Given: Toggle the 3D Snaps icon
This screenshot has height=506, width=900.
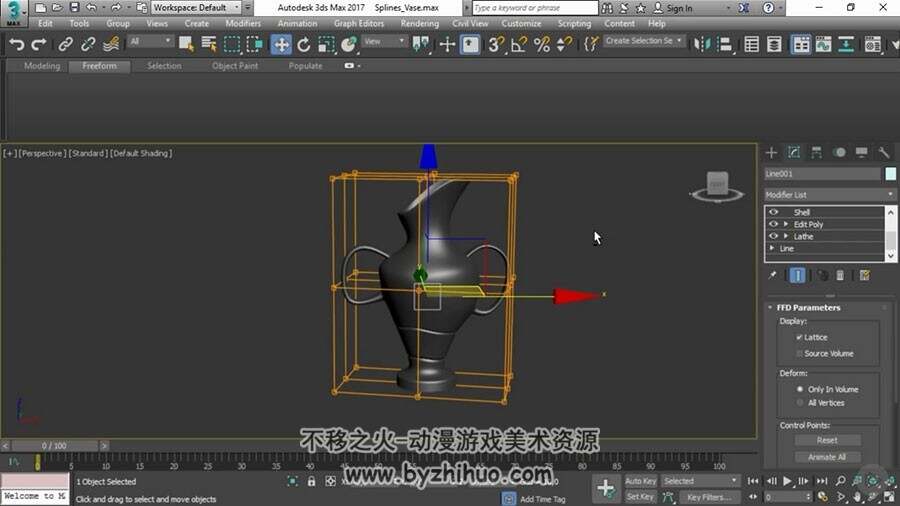Looking at the screenshot, I should [496, 45].
